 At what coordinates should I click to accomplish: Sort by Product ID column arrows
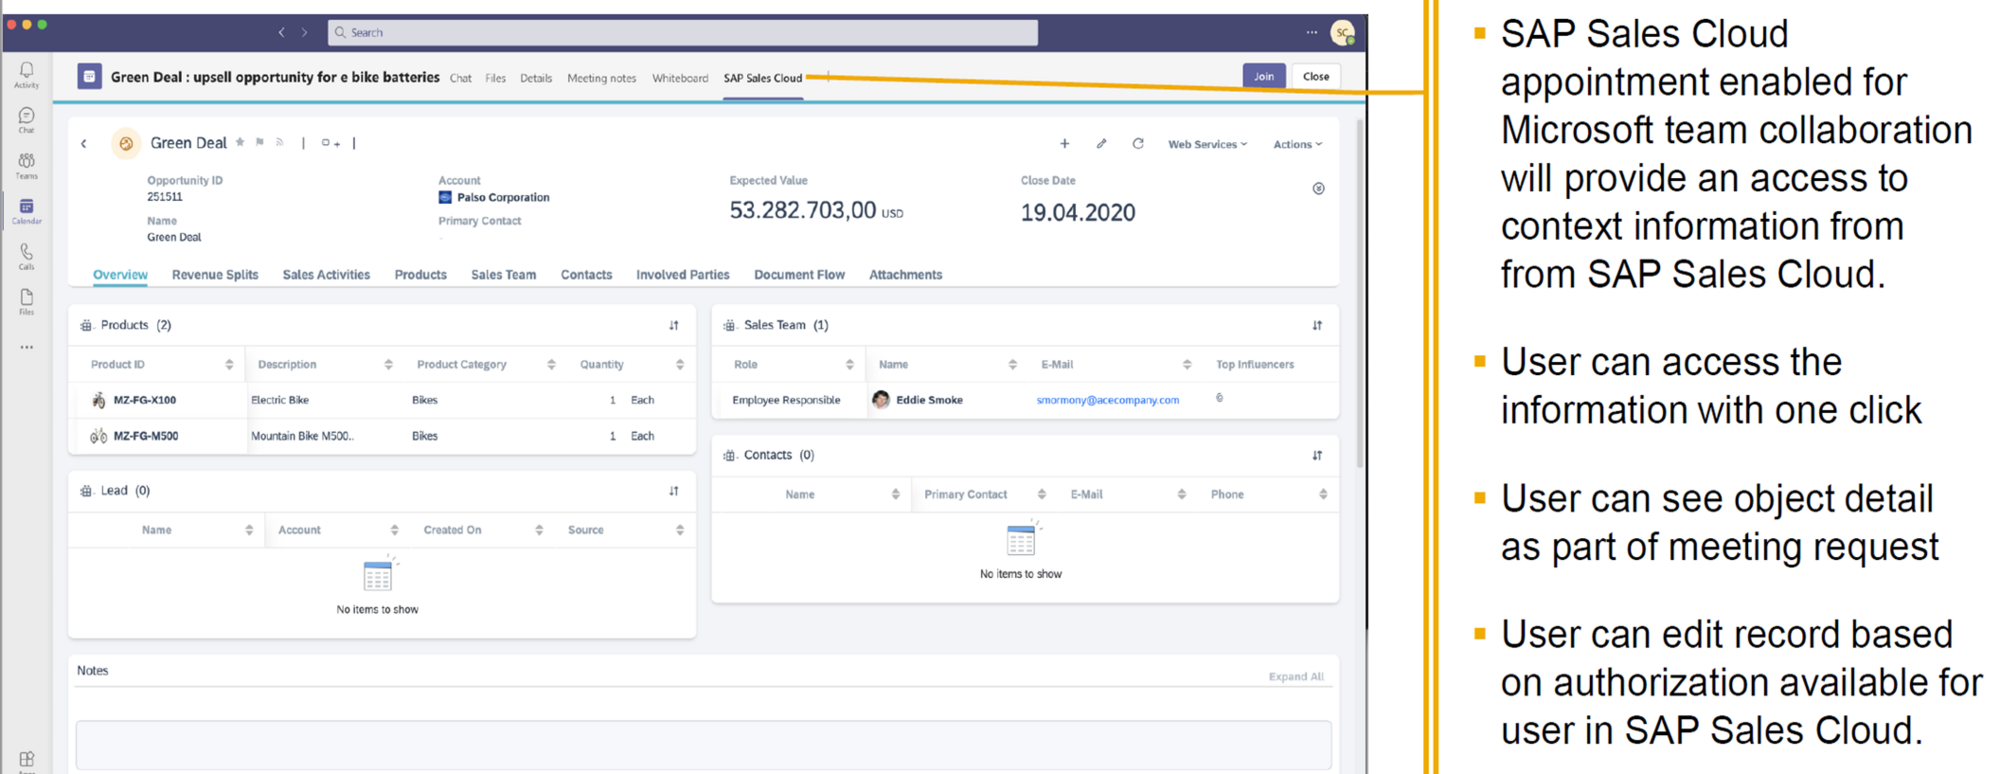tap(229, 365)
